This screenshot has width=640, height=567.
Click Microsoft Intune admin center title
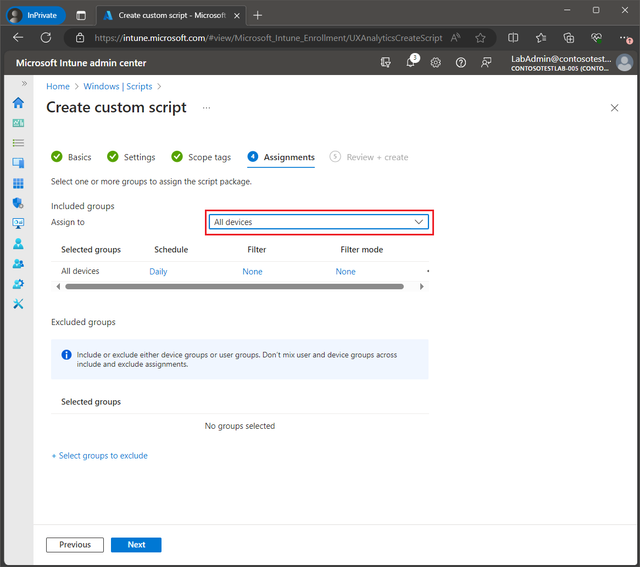[81, 63]
